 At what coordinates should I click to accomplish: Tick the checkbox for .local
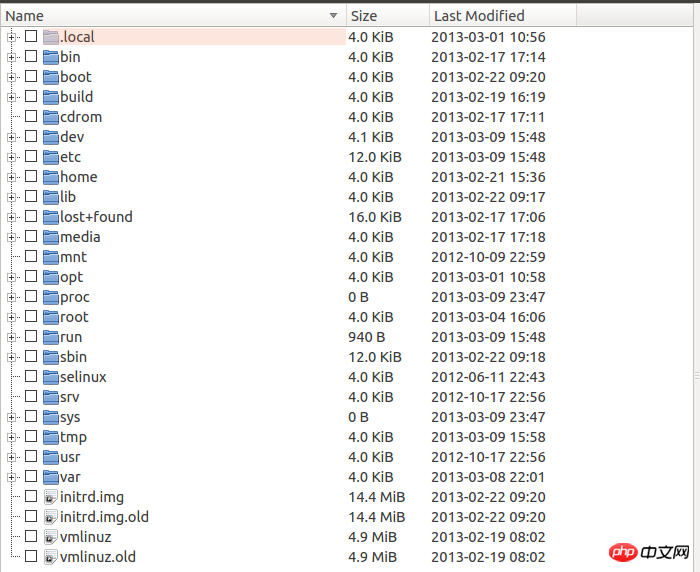click(x=31, y=36)
